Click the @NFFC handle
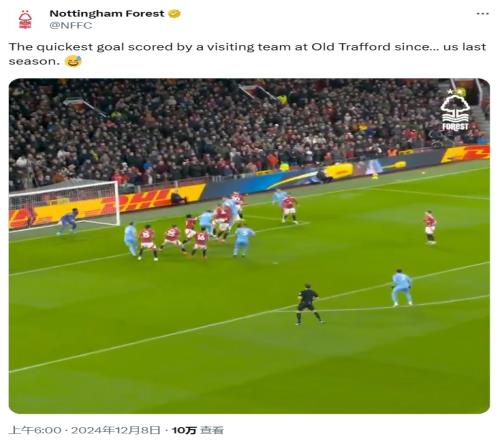Image resolution: width=500 pixels, height=440 pixels. click(71, 25)
